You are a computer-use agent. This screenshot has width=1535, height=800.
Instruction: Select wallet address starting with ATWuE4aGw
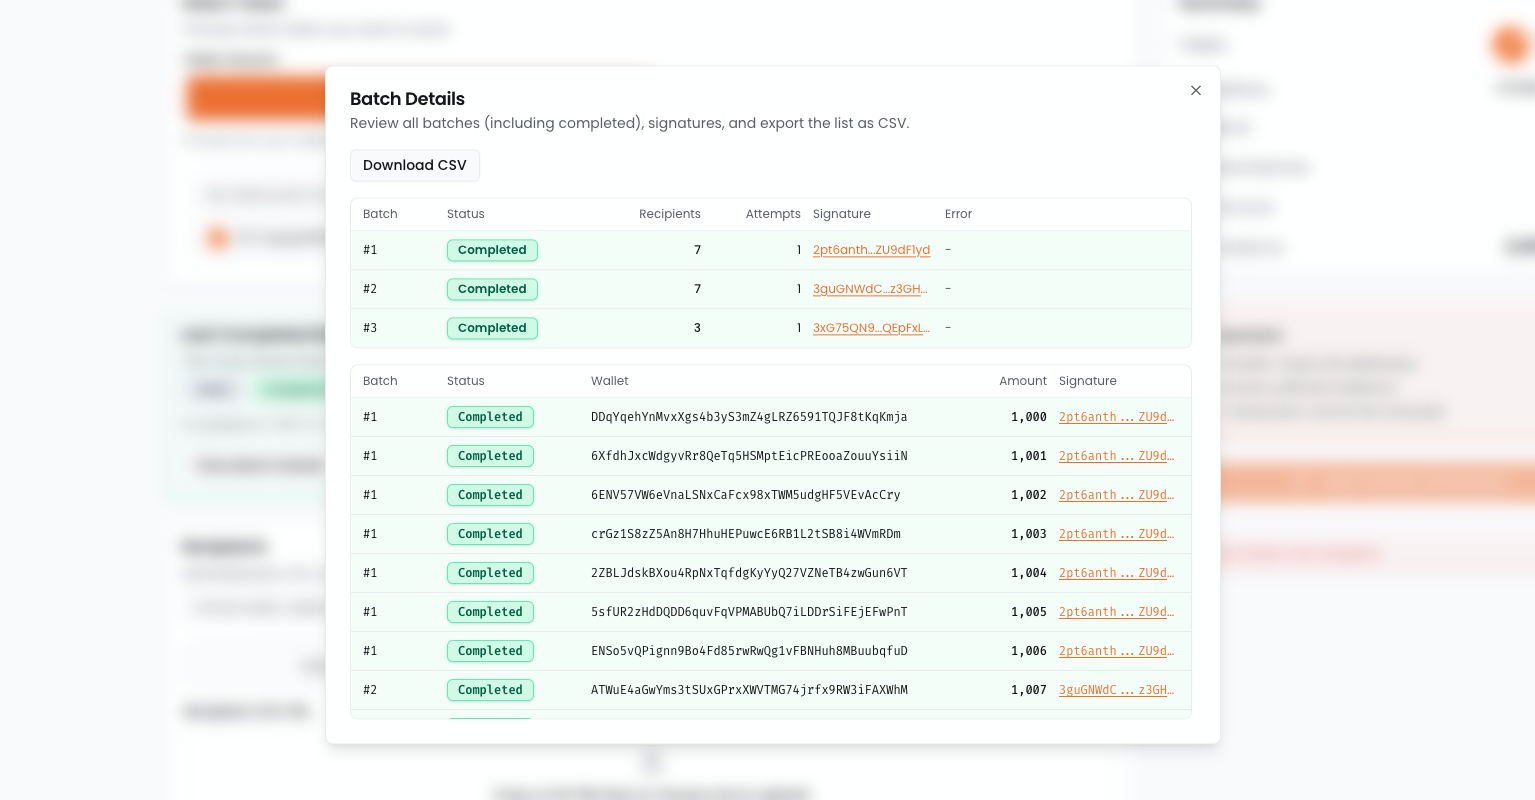(749, 690)
